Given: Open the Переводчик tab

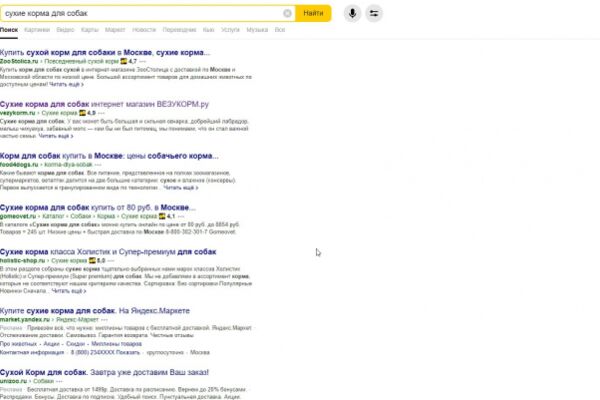Looking at the screenshot, I should pyautogui.click(x=179, y=30).
